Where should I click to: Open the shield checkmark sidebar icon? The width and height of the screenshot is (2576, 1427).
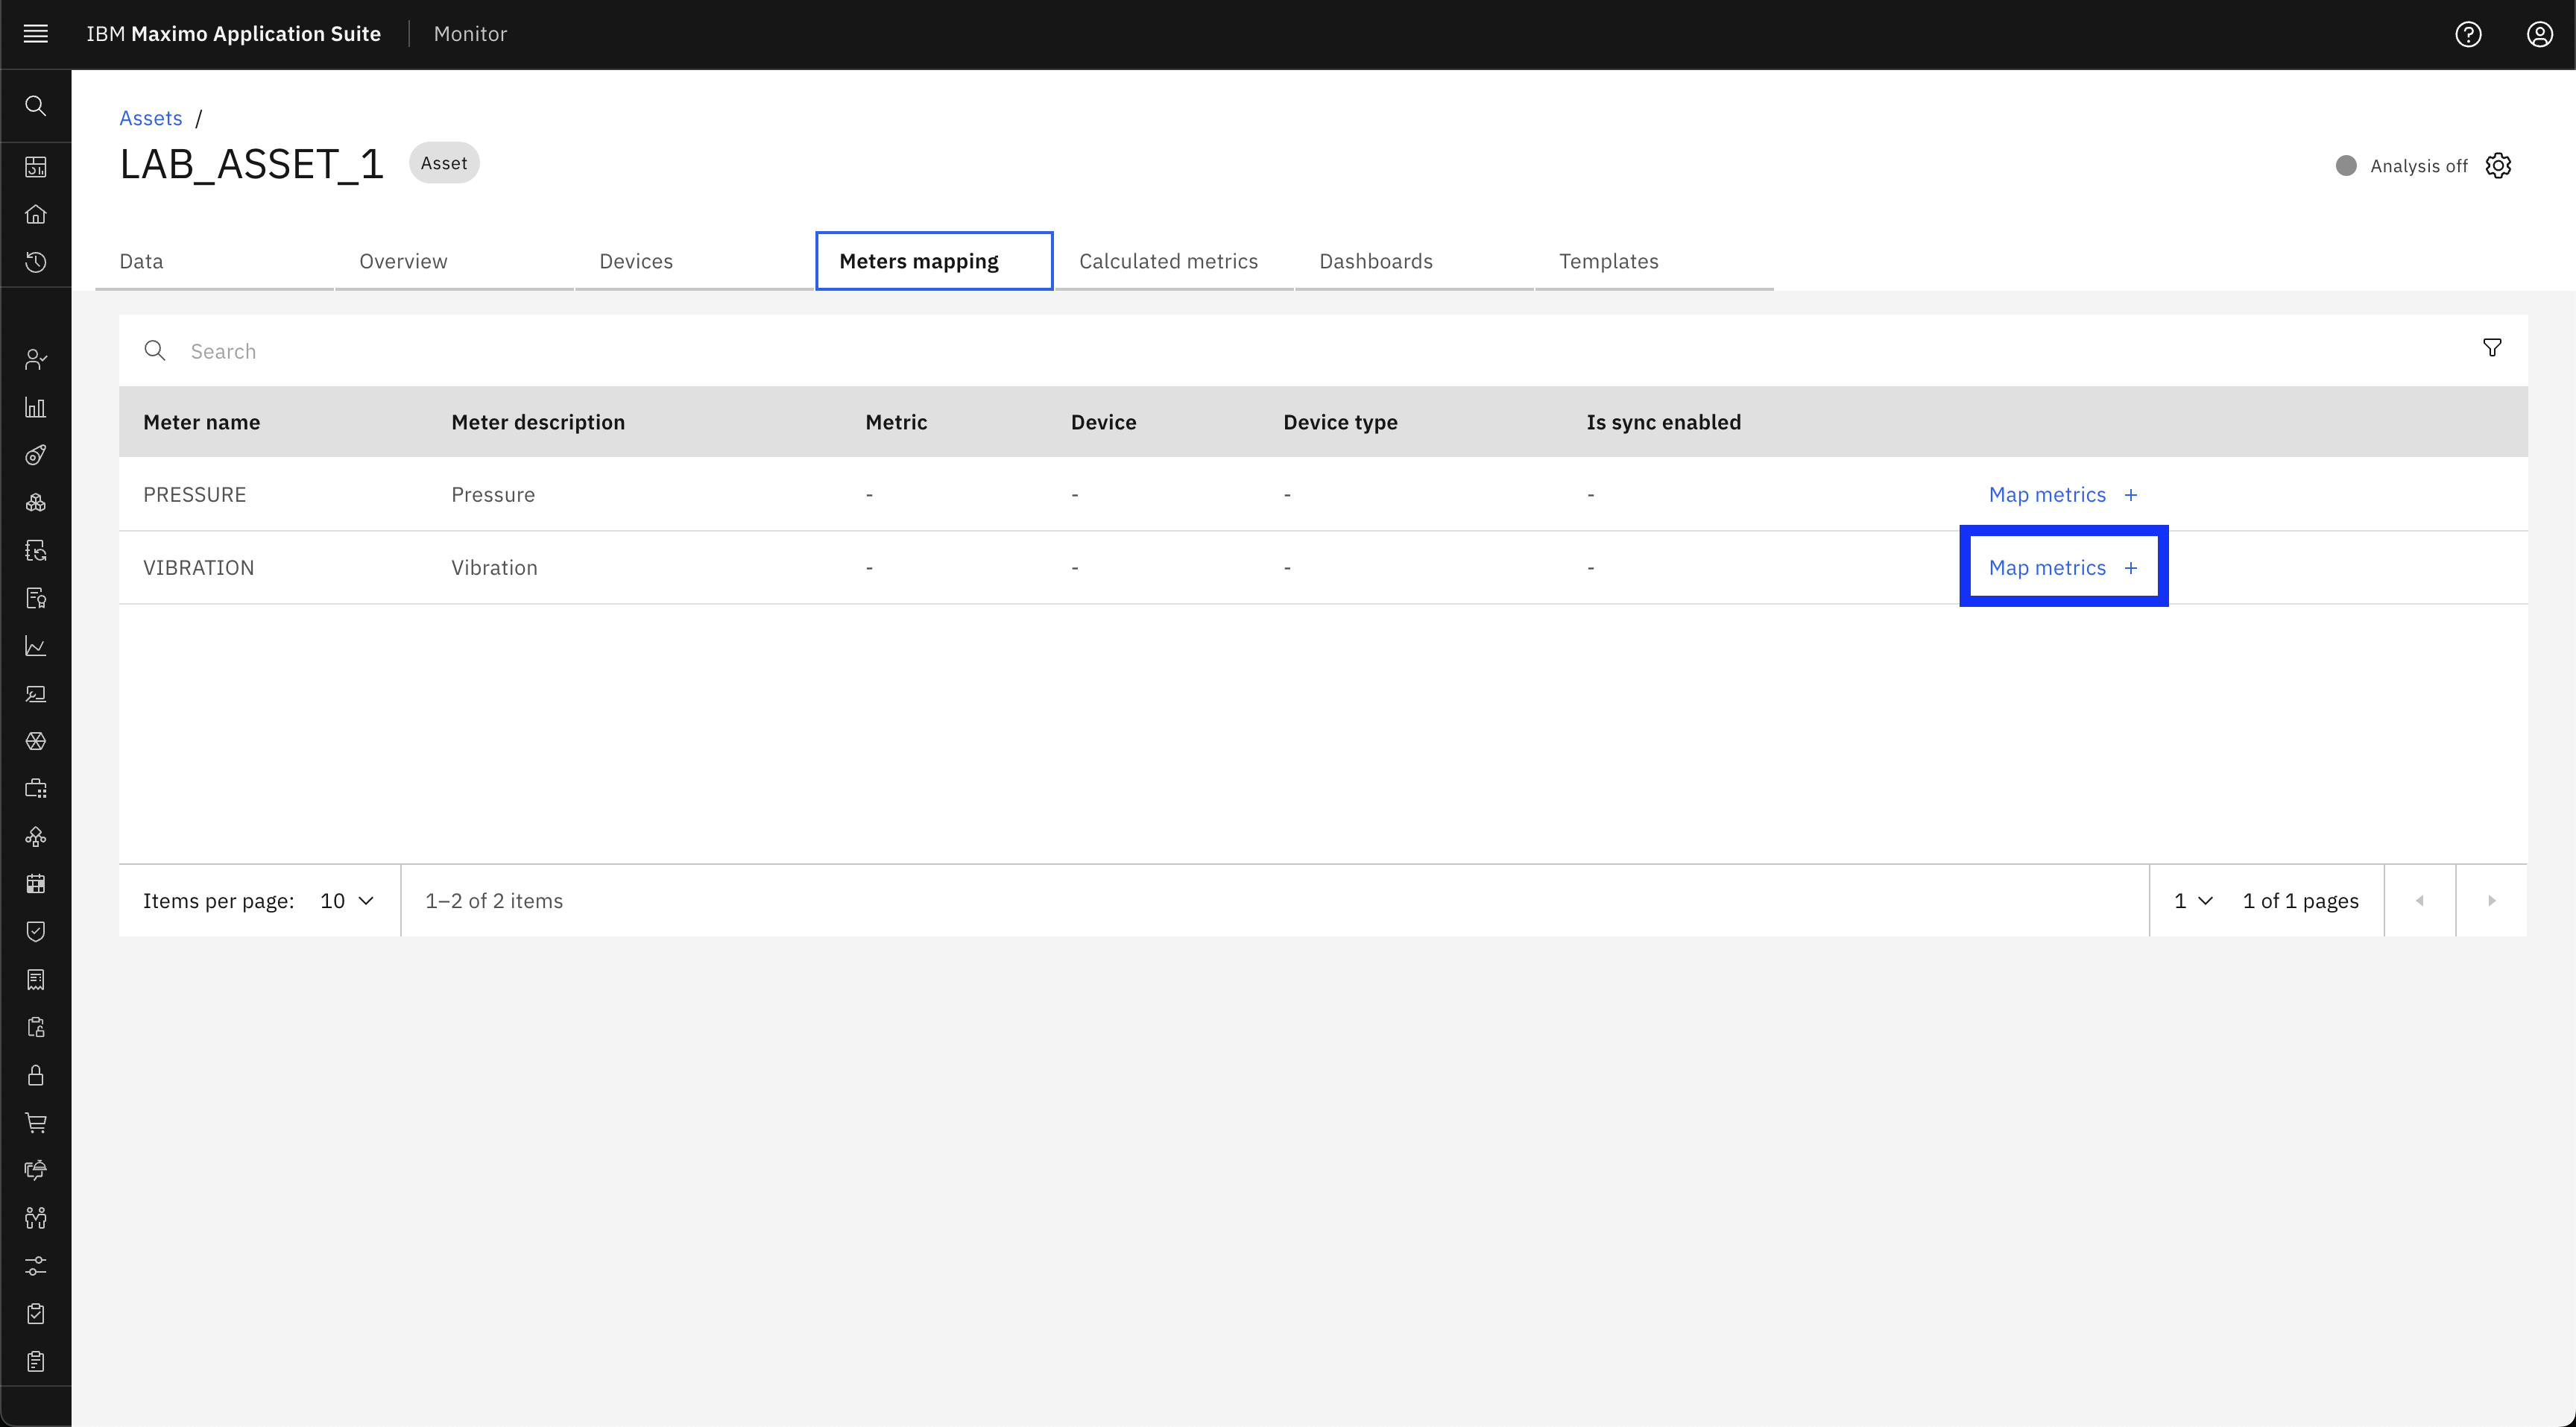coord(36,932)
